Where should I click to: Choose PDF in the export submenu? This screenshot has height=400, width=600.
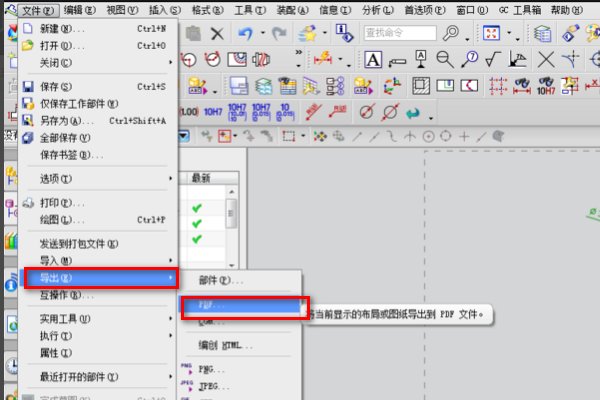point(240,305)
